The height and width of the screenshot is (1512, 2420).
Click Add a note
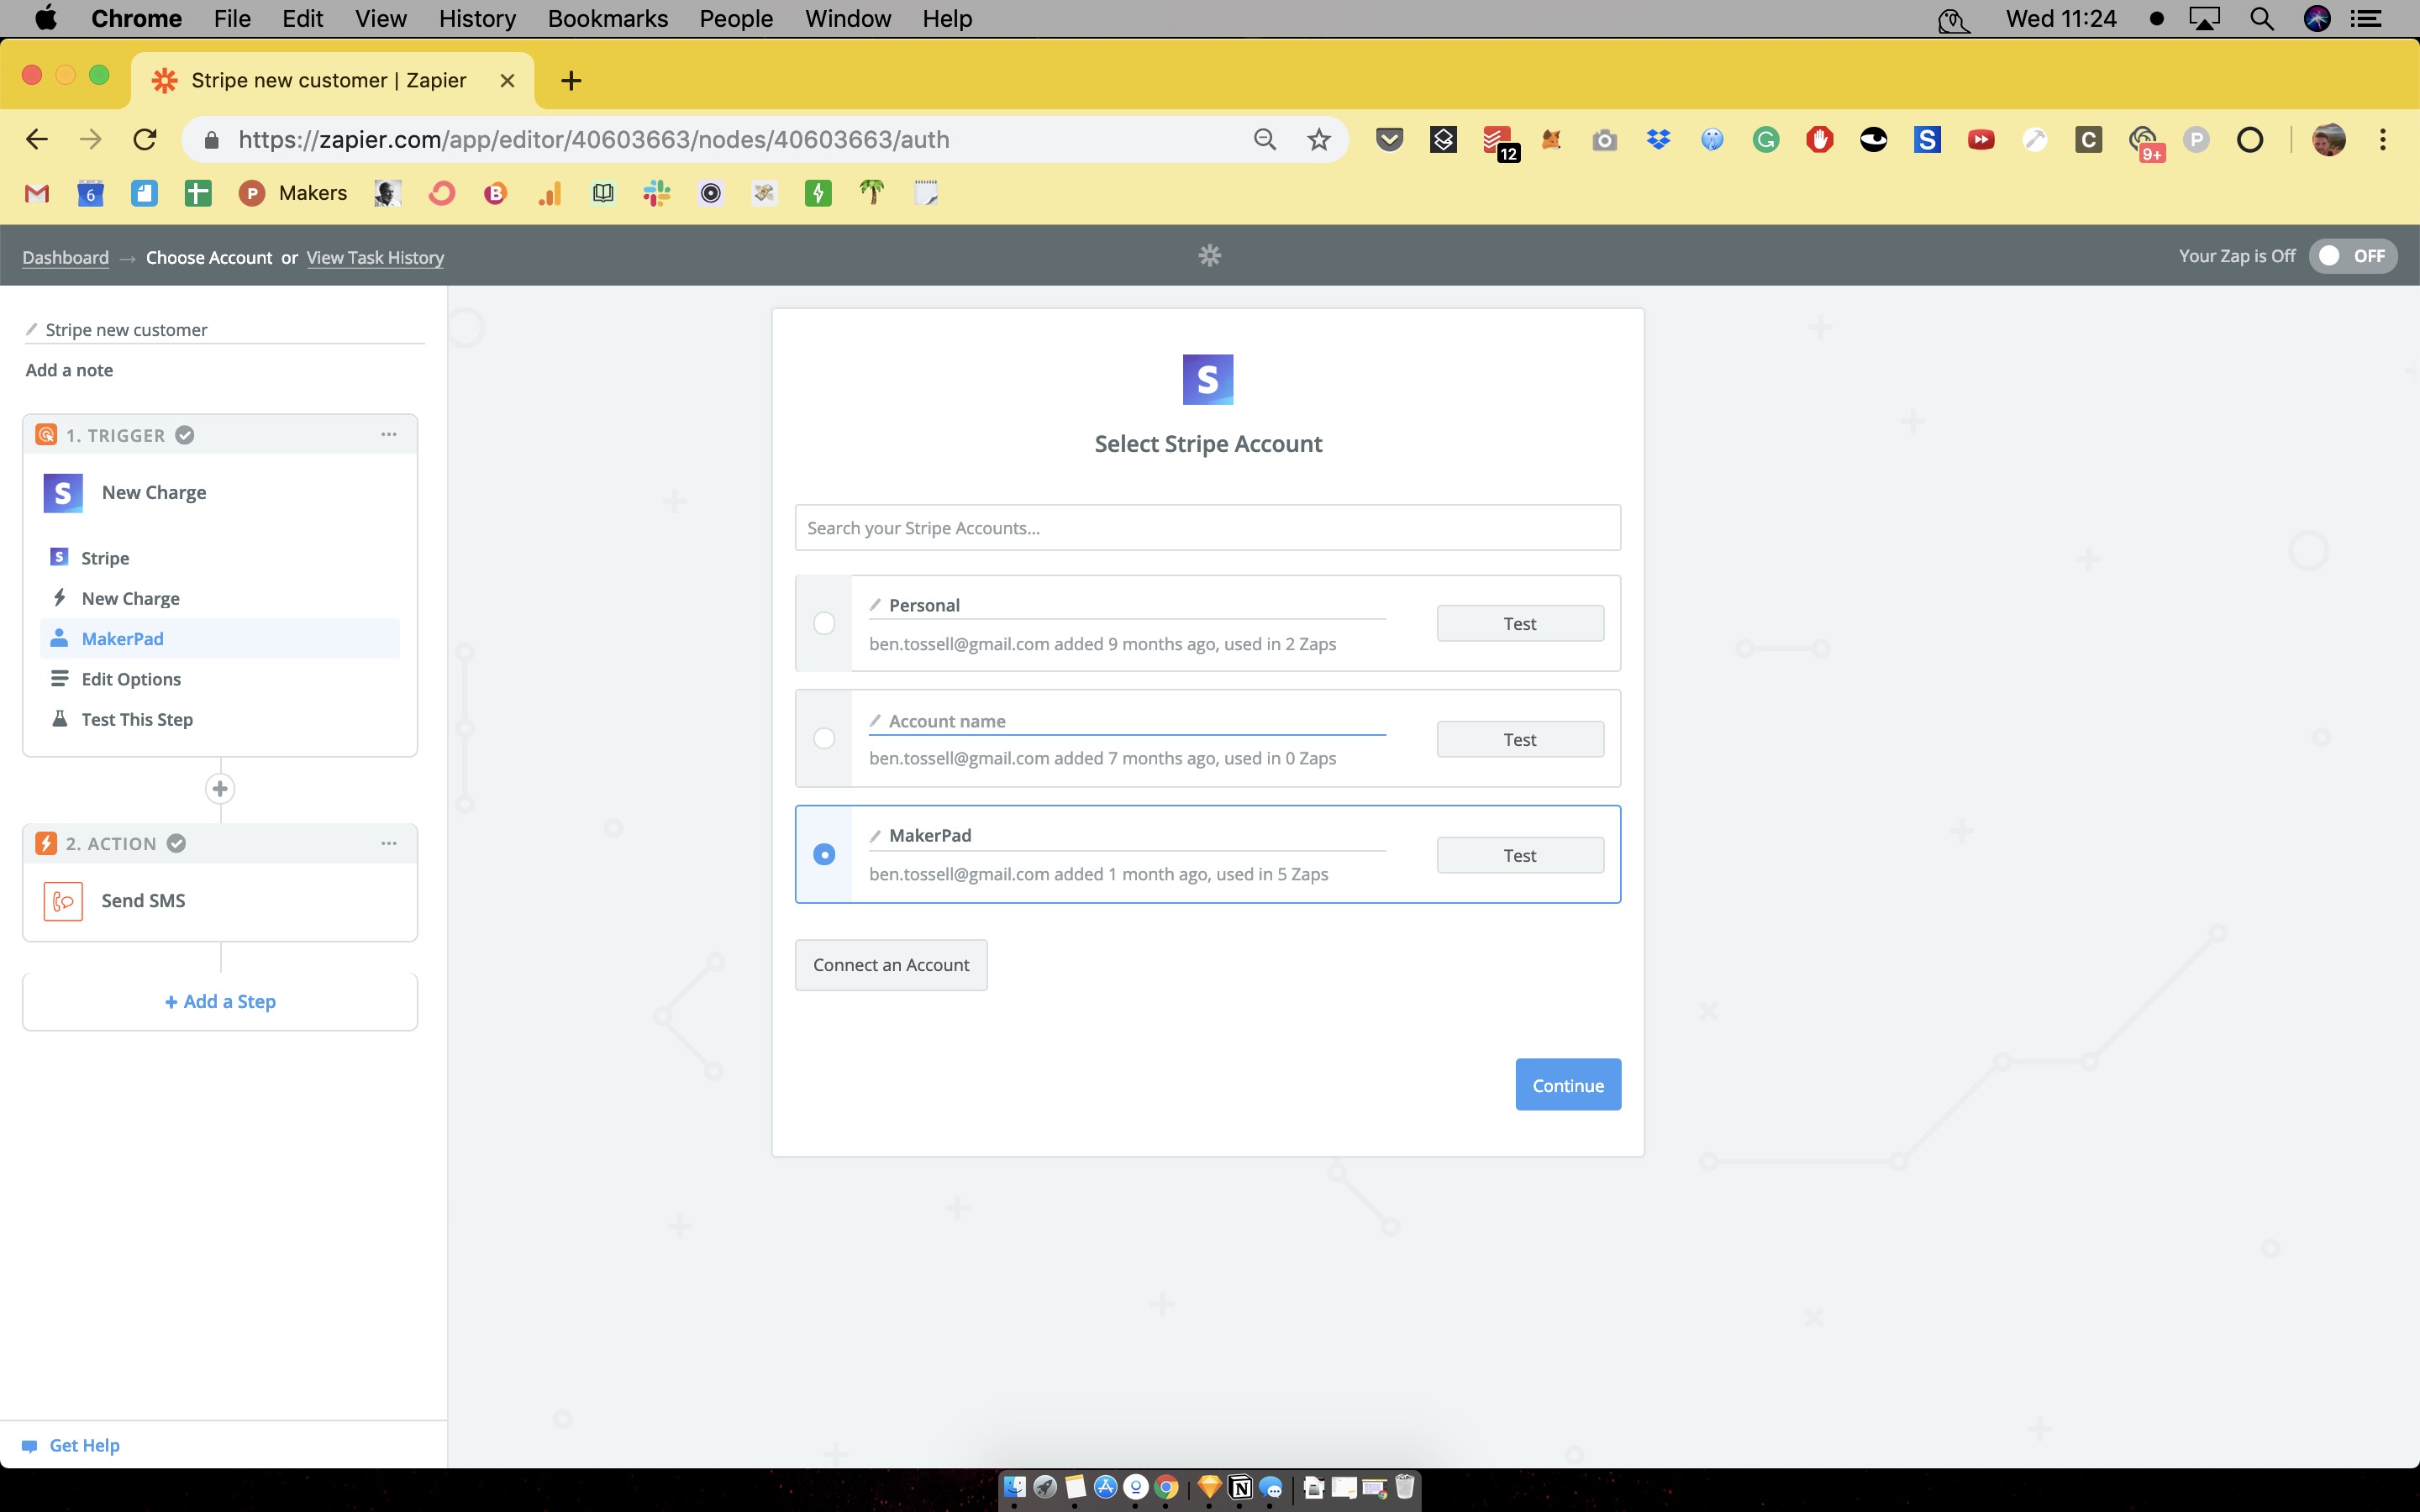pos(69,370)
